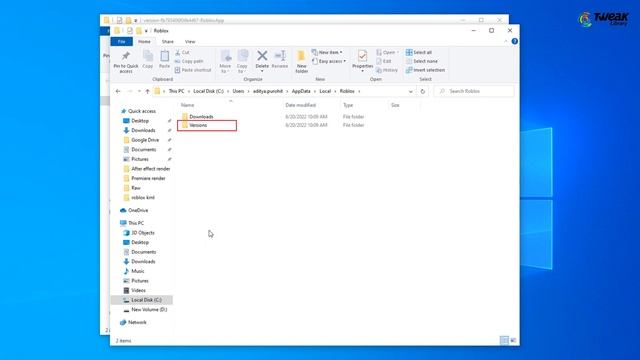The width and height of the screenshot is (640, 360).
Task: Click Local Disk (C:) in address path
Action: click(208, 91)
